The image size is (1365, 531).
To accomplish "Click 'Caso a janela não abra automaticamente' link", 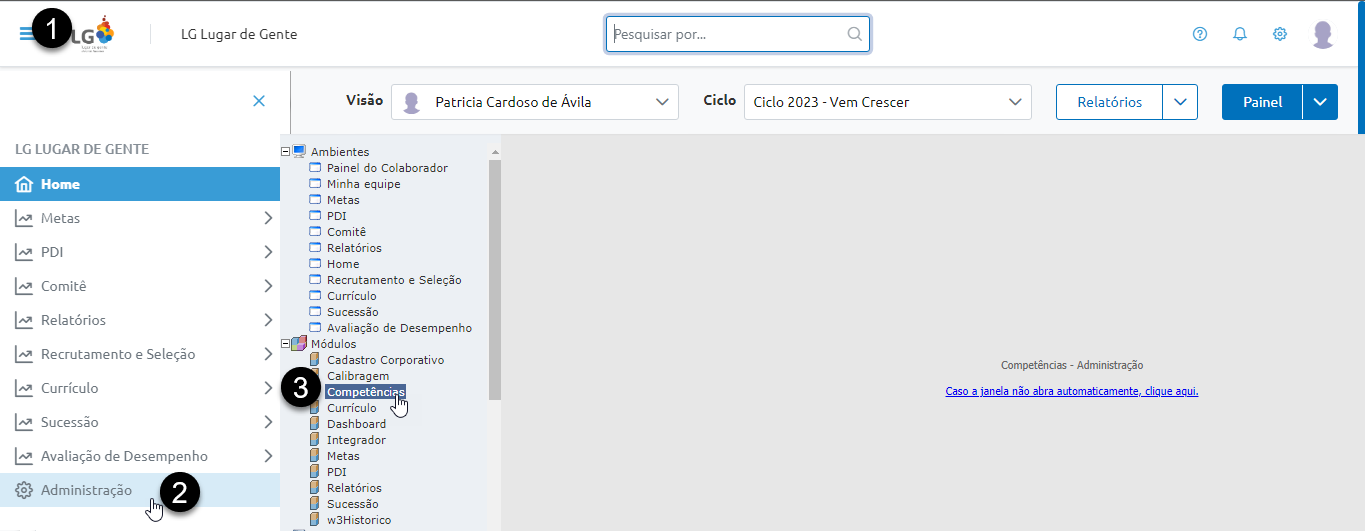I will point(1072,391).
